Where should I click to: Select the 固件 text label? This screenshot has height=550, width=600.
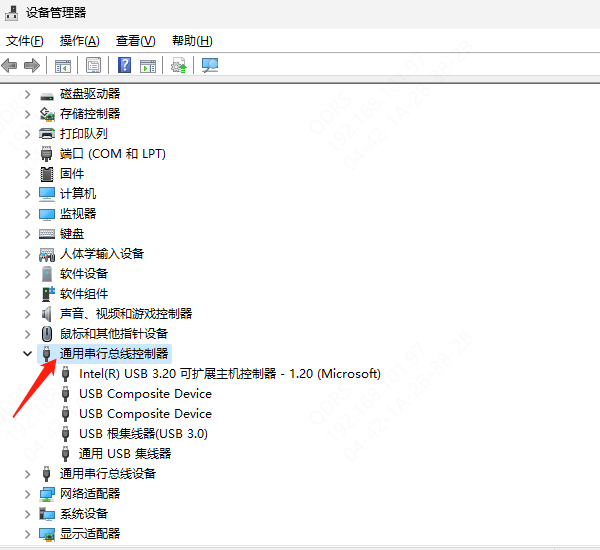[72, 174]
